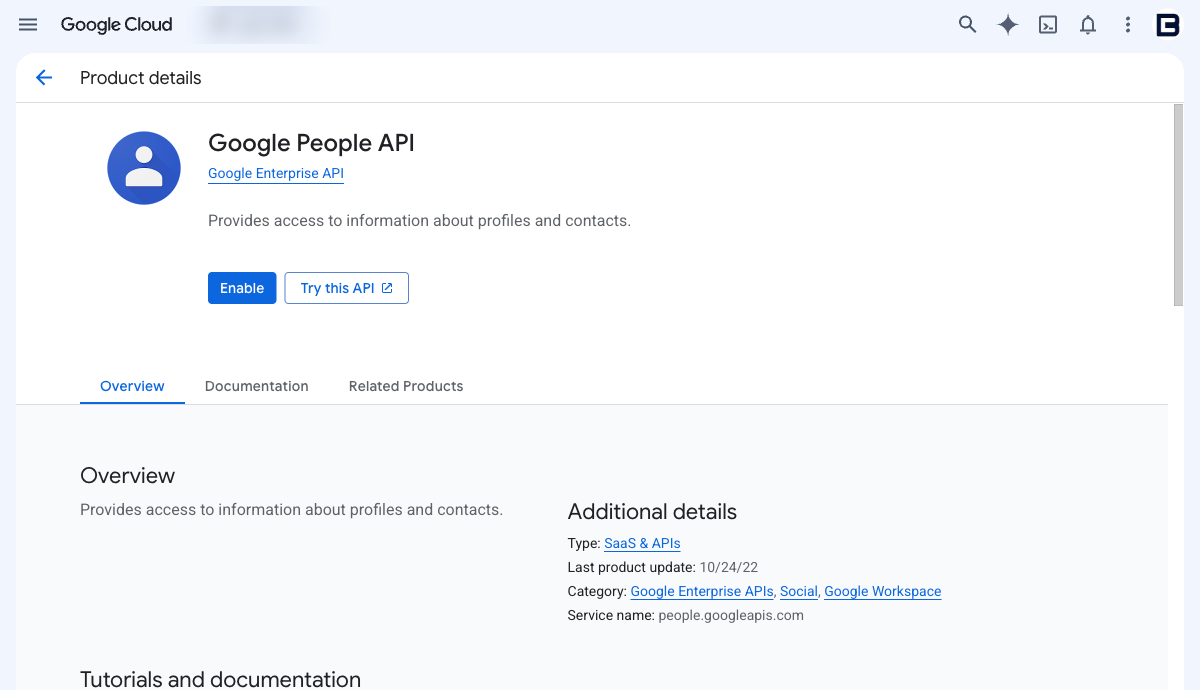
Task: Click the Product details page title
Action: 141,78
